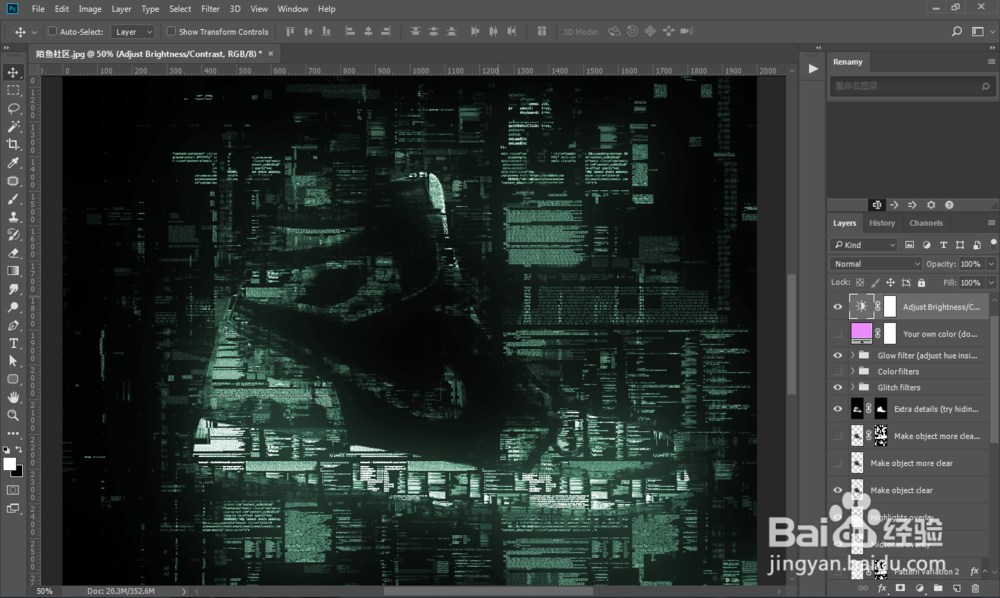Click the play button on collapsed panel
Screen dimensions: 1000x598
click(813, 69)
